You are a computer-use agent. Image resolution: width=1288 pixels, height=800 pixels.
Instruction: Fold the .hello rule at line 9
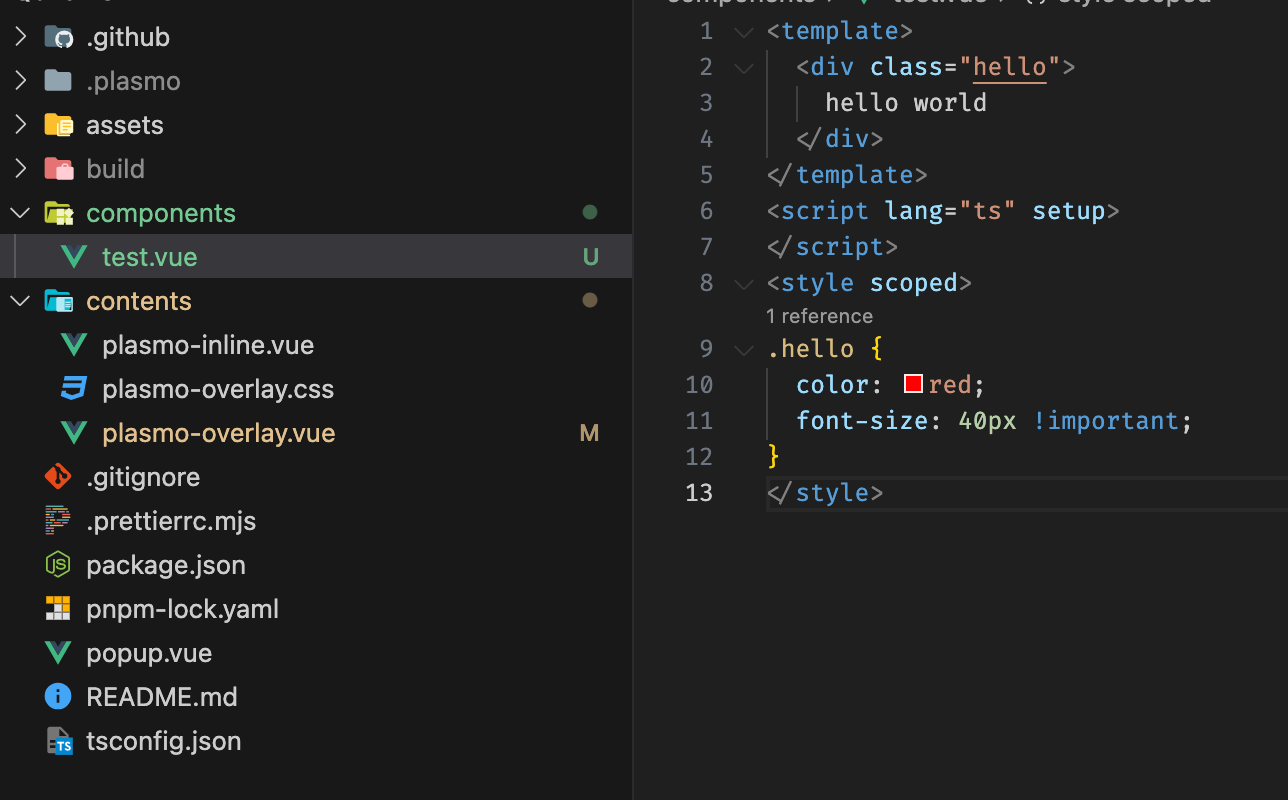[x=743, y=349]
